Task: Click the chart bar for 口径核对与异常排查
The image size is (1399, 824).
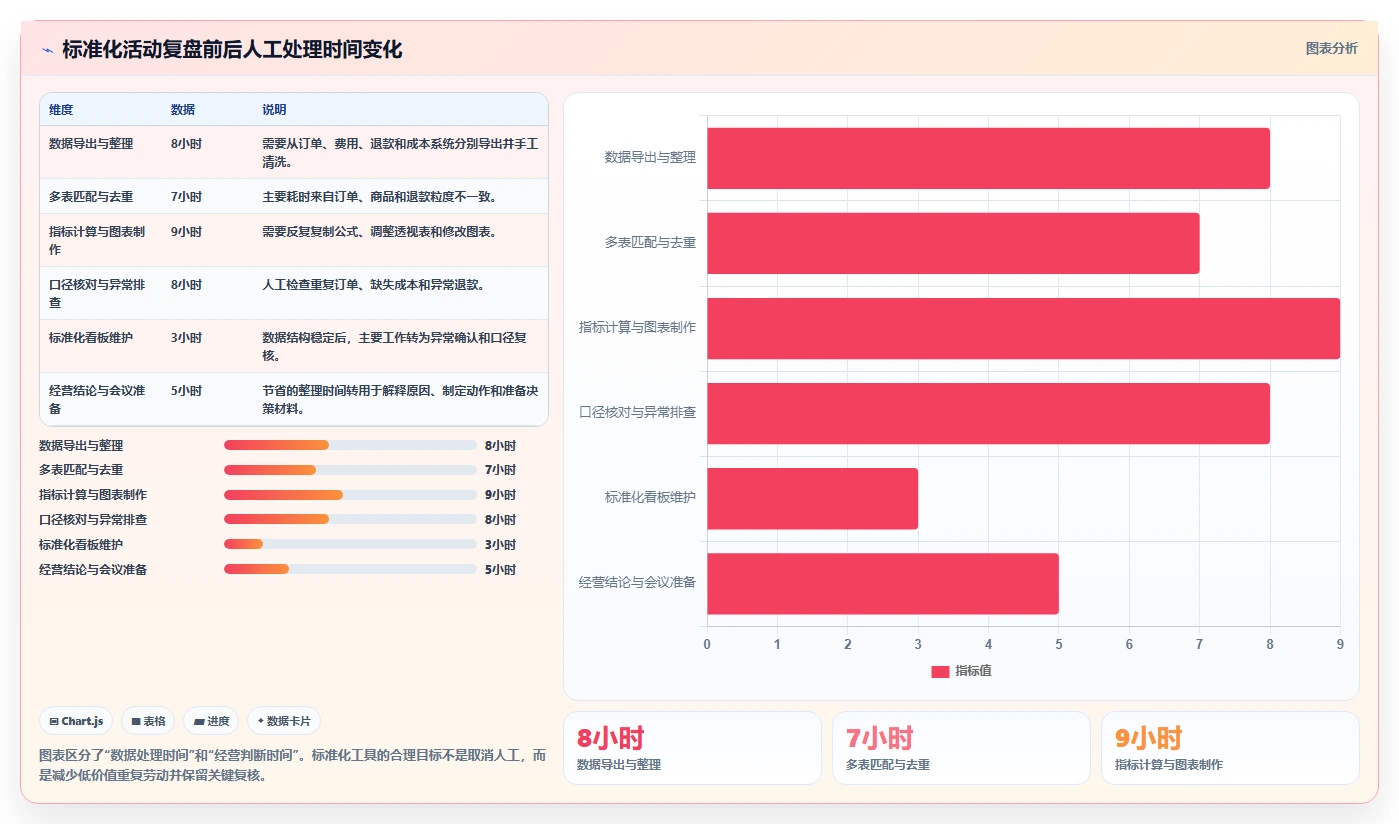Action: (988, 413)
